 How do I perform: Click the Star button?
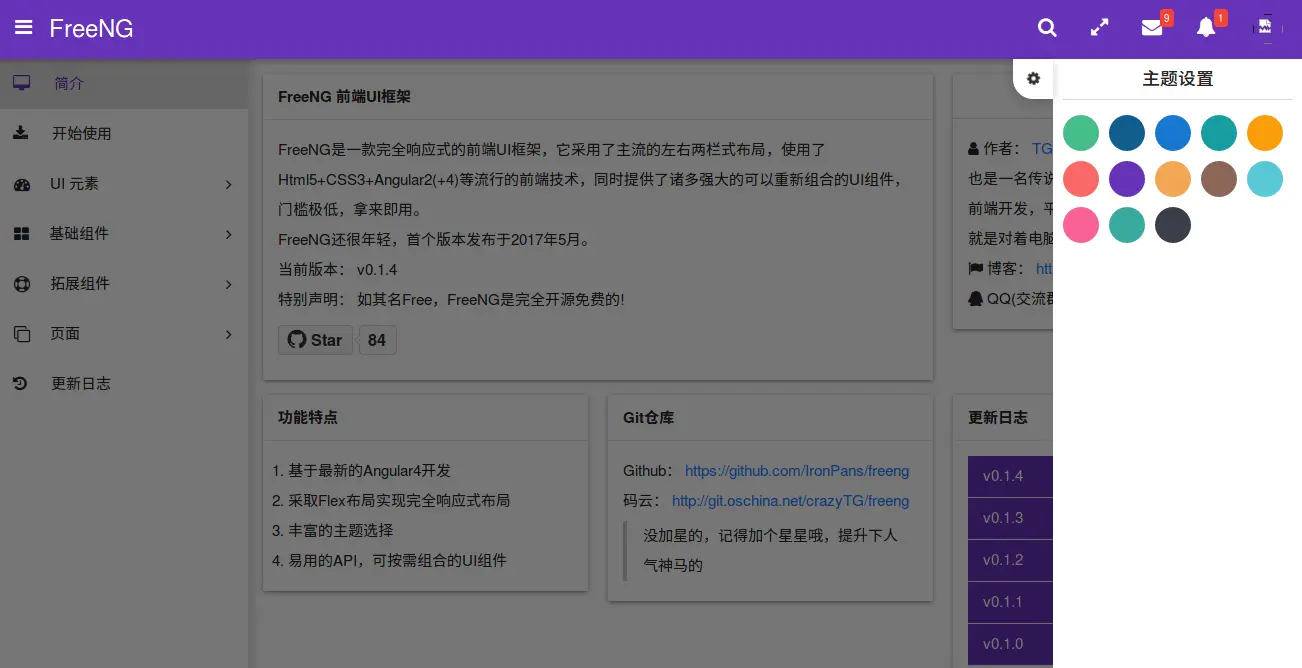coord(315,340)
